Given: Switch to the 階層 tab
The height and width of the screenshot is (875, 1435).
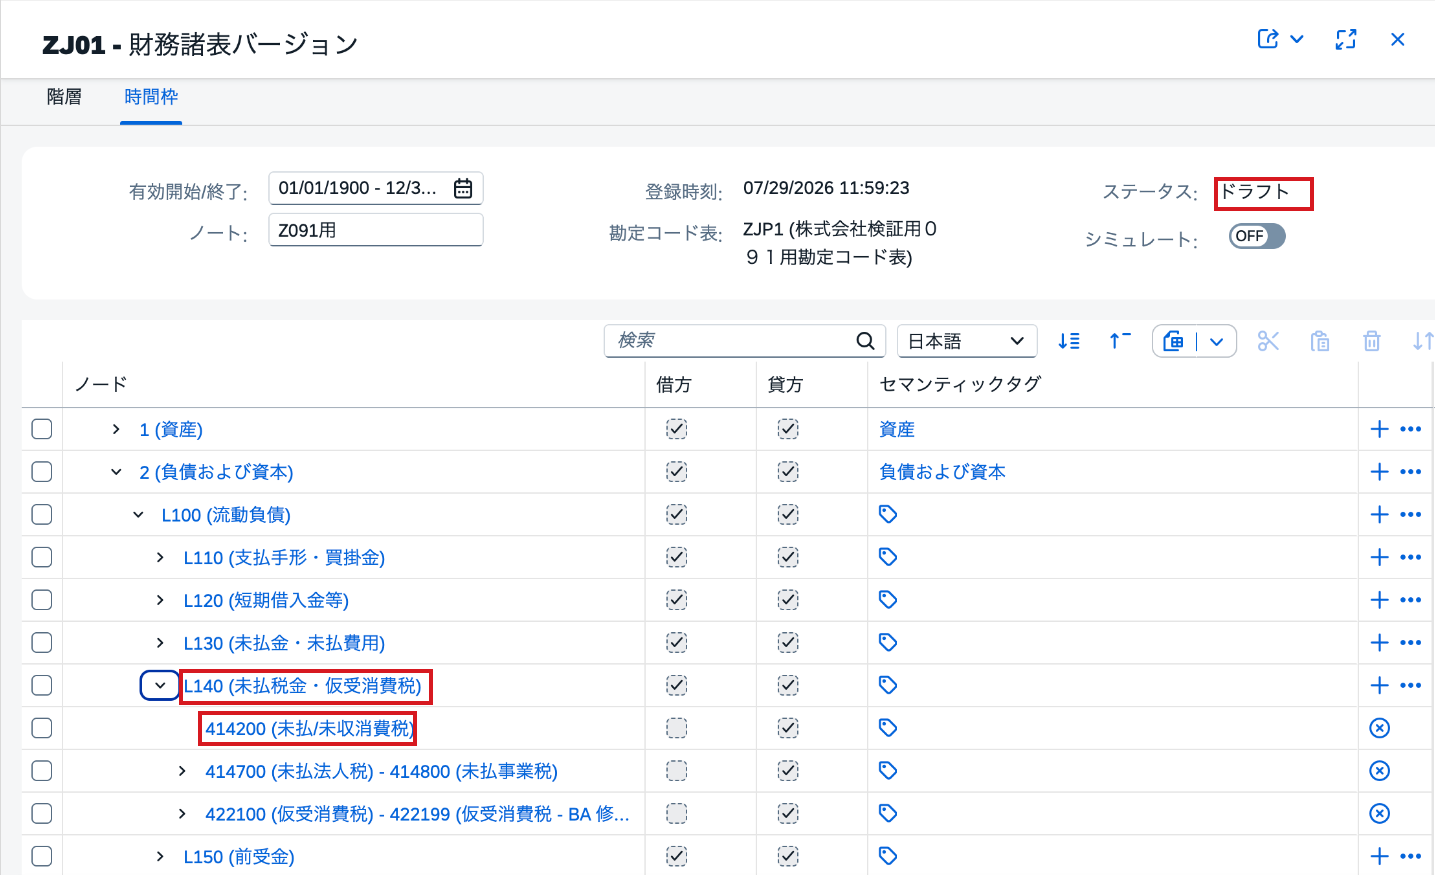Looking at the screenshot, I should click(x=64, y=97).
